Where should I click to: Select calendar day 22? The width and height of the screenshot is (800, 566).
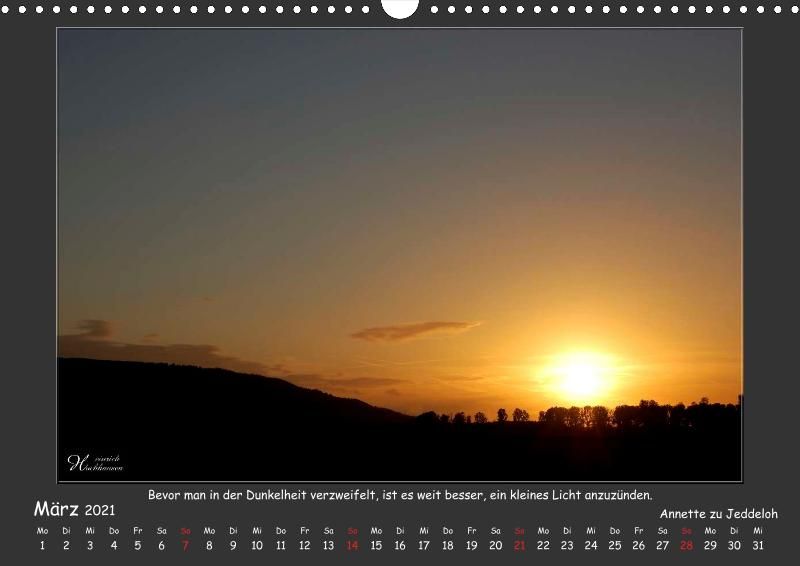click(x=543, y=546)
